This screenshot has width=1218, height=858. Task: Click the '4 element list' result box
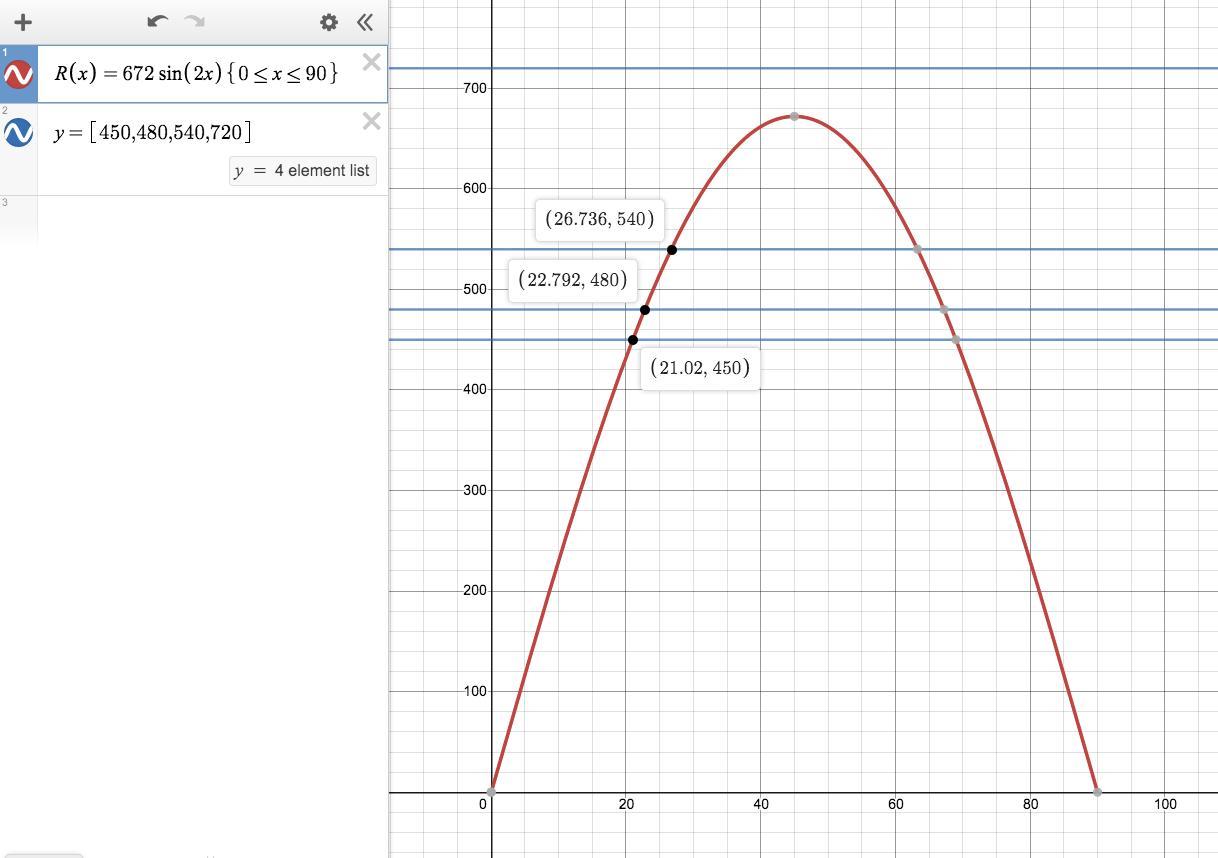[x=302, y=171]
